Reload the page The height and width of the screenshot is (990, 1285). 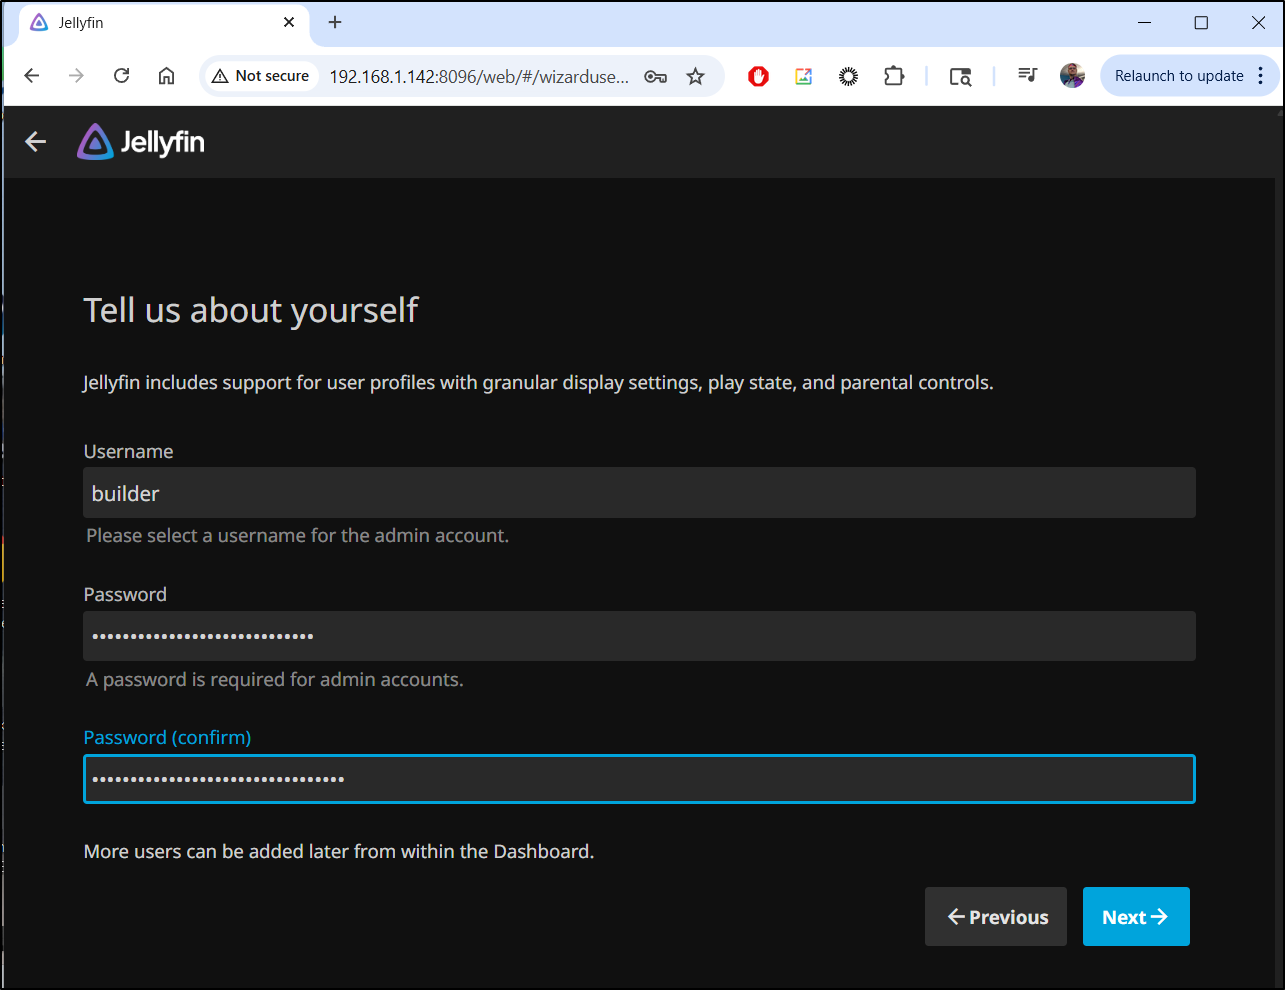pos(121,76)
